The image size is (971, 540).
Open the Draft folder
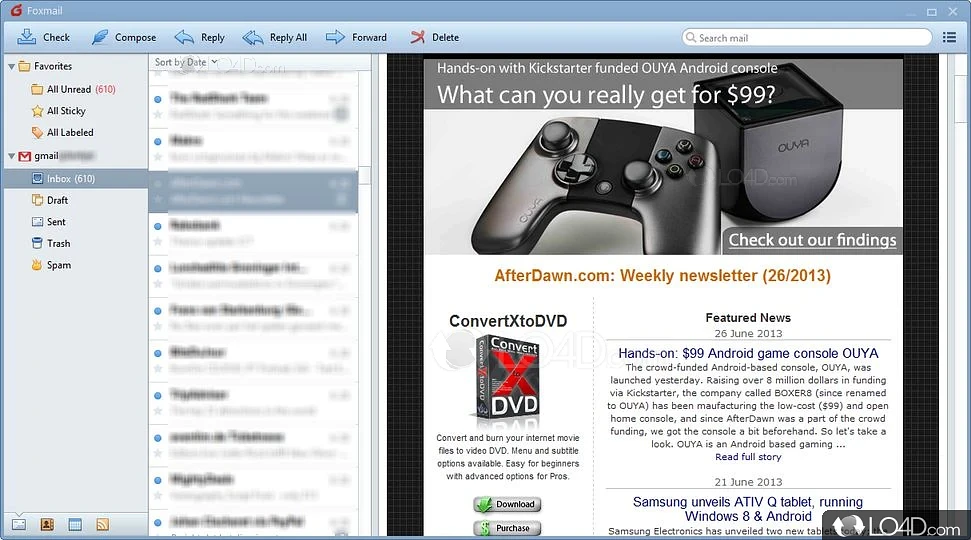[x=50, y=201]
